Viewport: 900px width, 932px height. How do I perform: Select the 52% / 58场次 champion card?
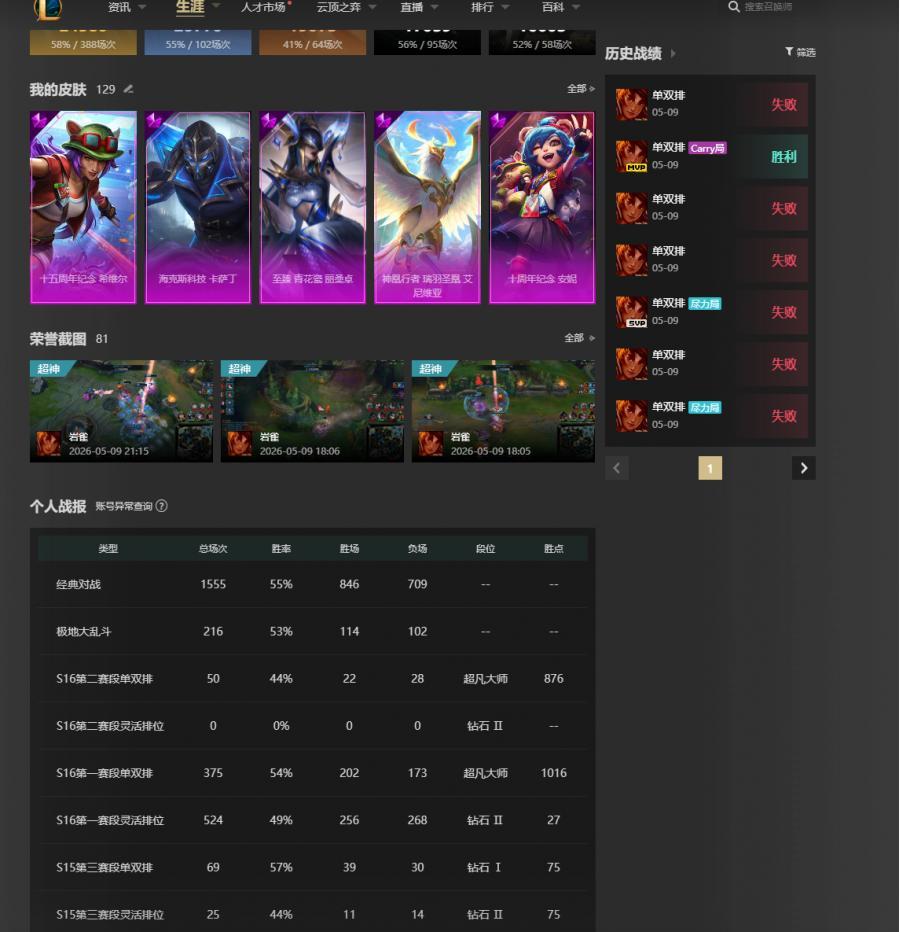click(x=542, y=42)
